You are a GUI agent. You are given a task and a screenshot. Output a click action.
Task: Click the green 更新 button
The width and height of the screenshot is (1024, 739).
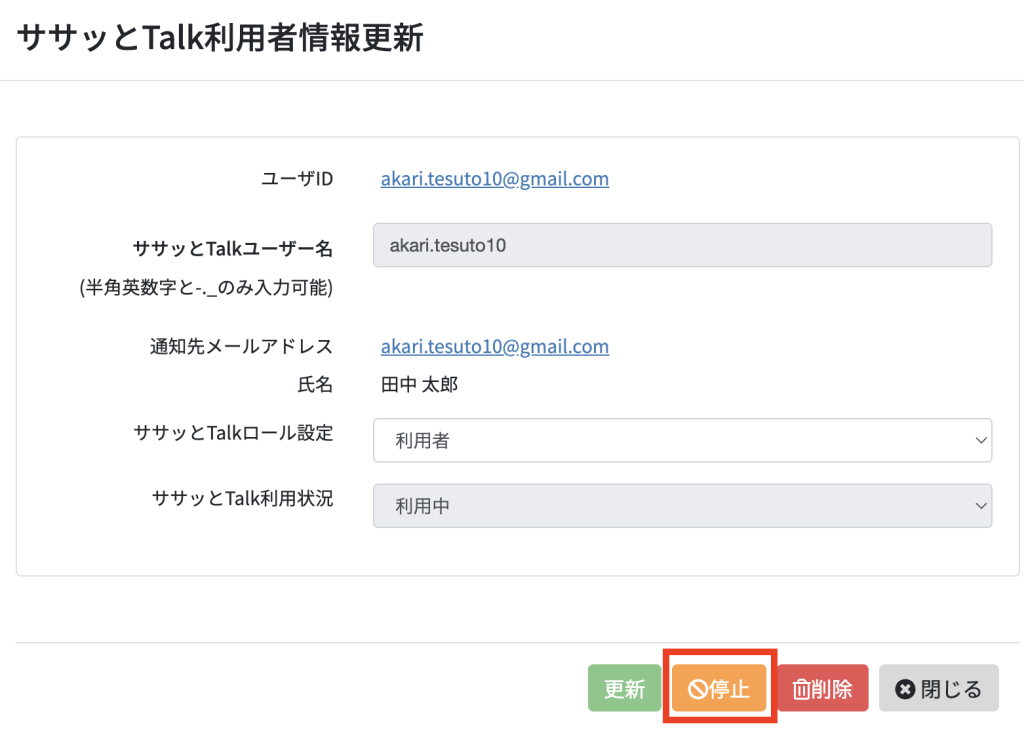tap(624, 688)
